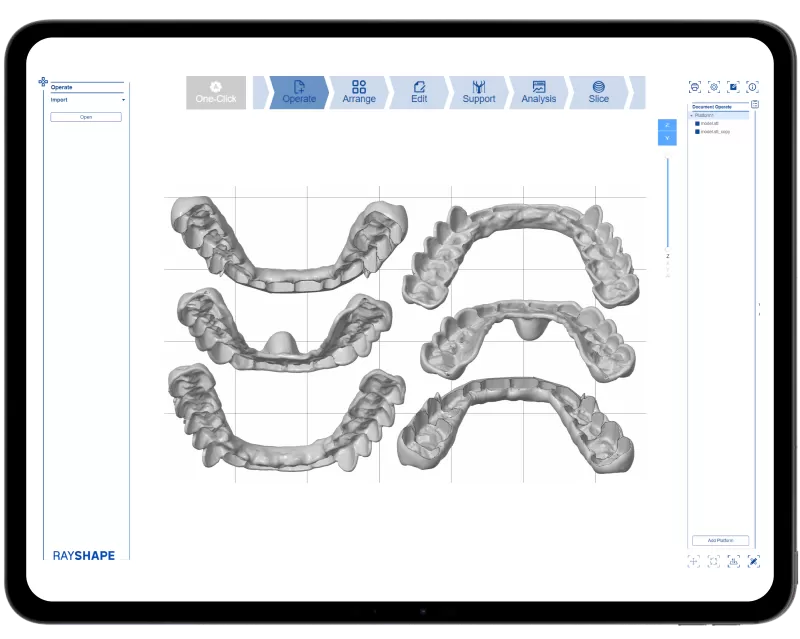Toggle the model.stl_copy visibility checkbox
This screenshot has width=800, height=639.
pyautogui.click(x=697, y=131)
